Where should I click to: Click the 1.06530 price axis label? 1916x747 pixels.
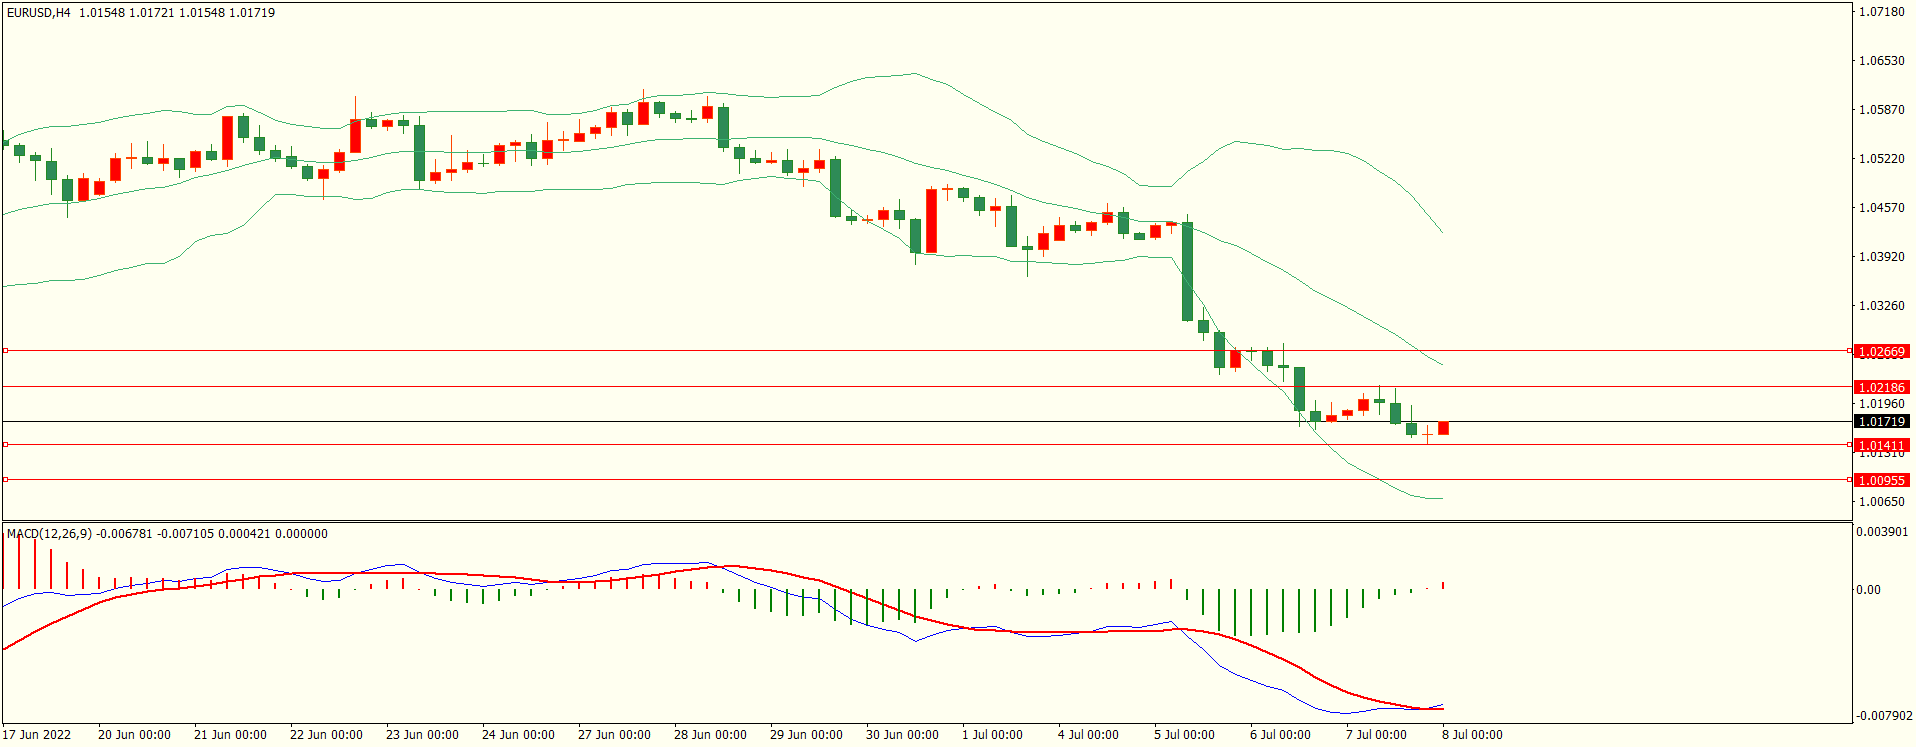pyautogui.click(x=1881, y=61)
